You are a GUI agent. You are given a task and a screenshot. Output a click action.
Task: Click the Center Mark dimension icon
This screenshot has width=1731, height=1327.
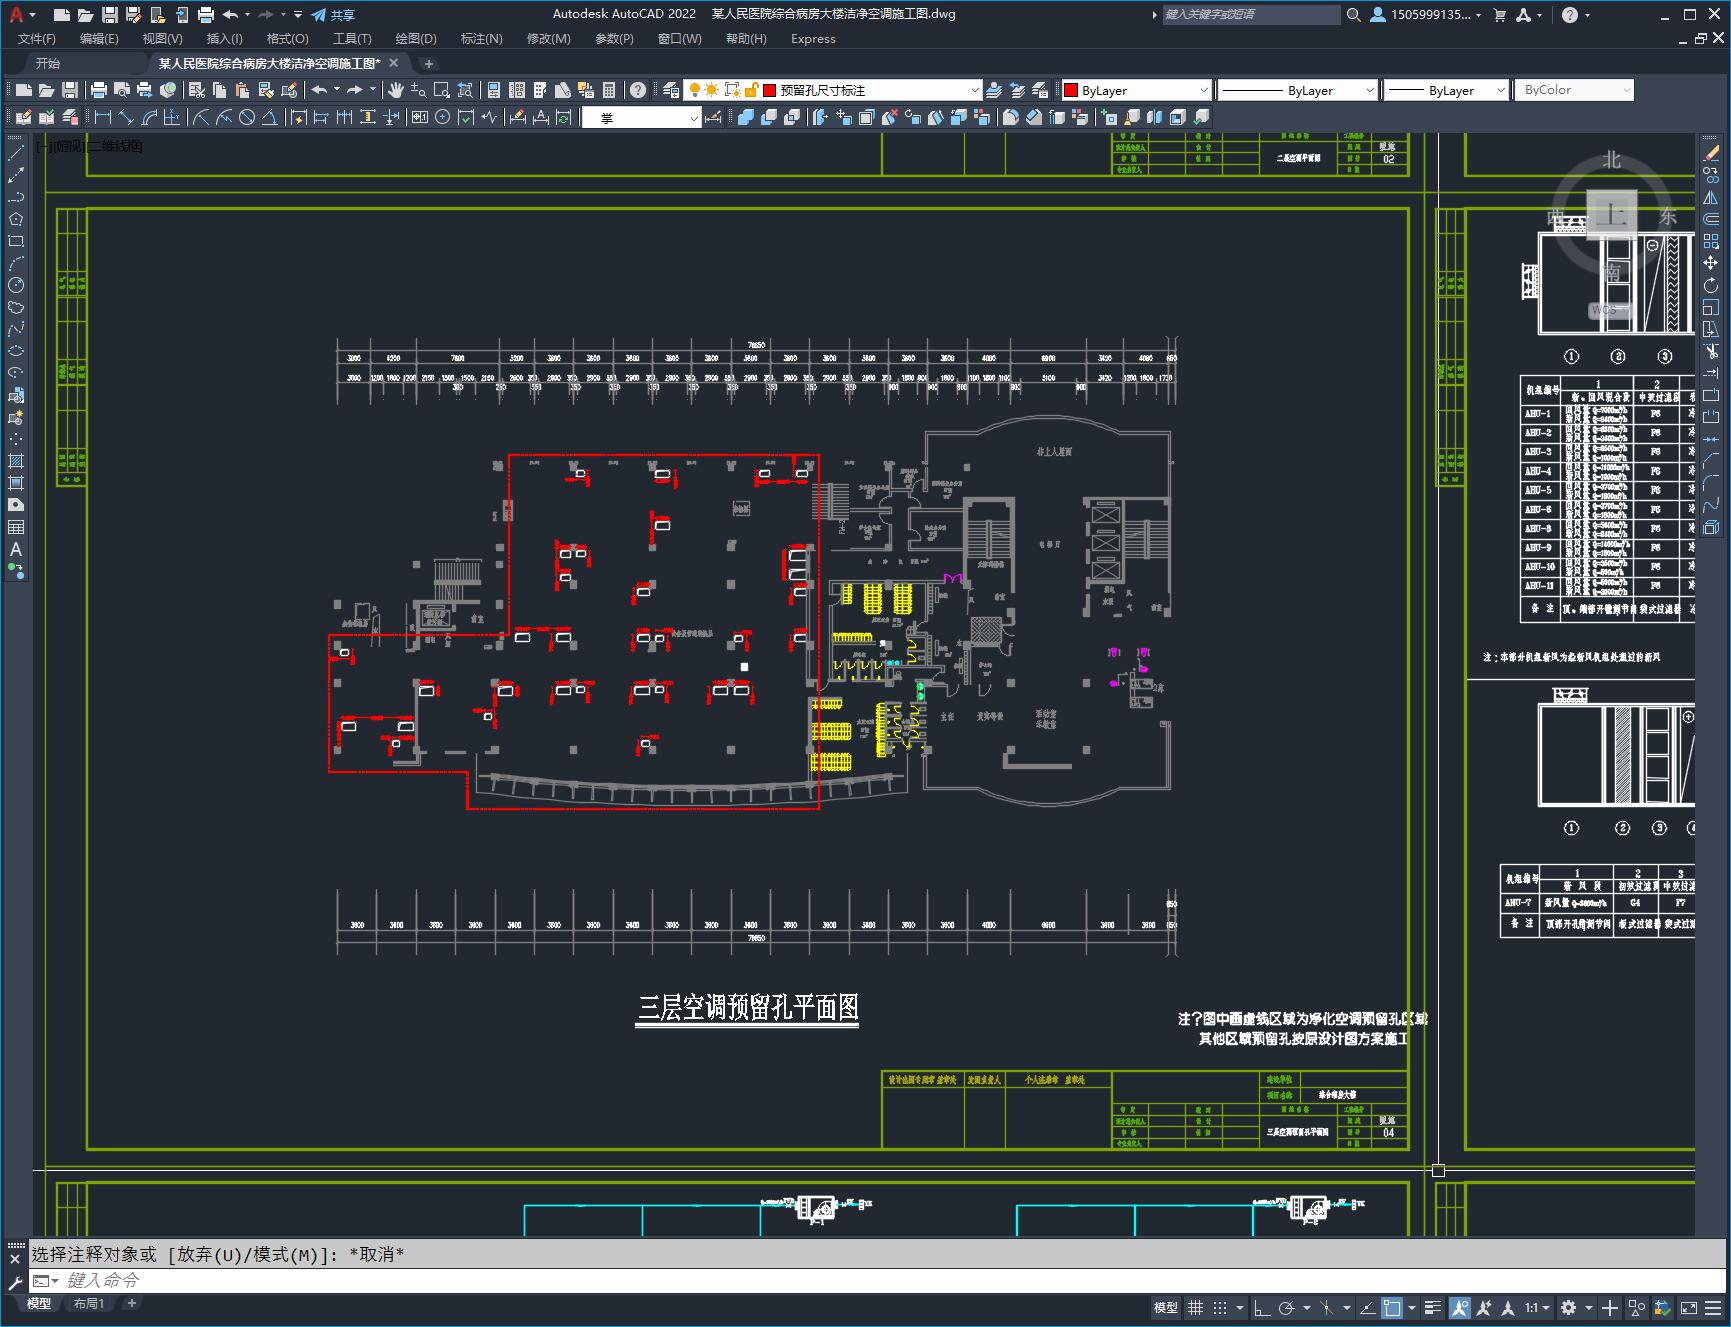[x=442, y=117]
